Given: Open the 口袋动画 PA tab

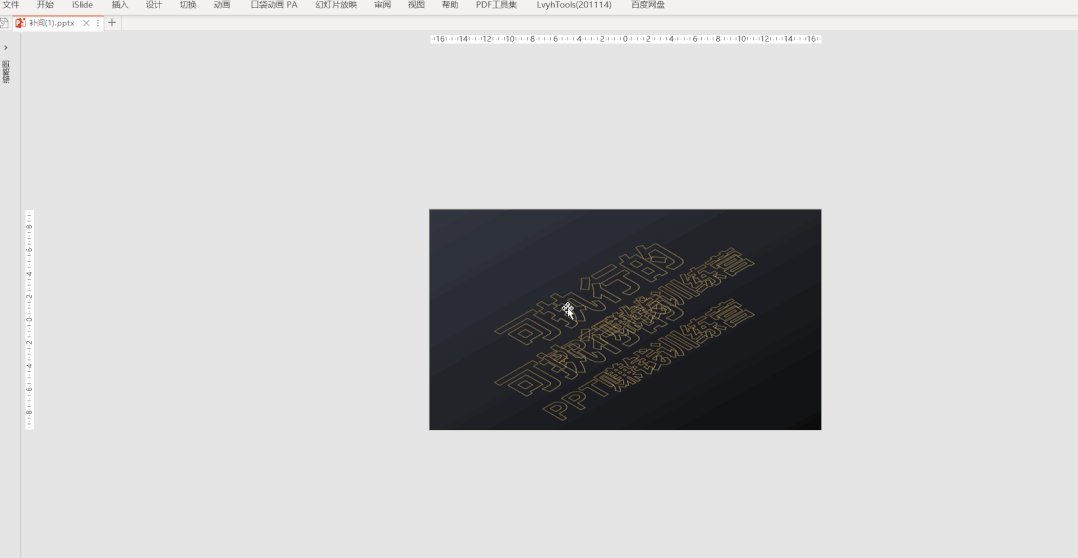Looking at the screenshot, I should click(x=274, y=5).
